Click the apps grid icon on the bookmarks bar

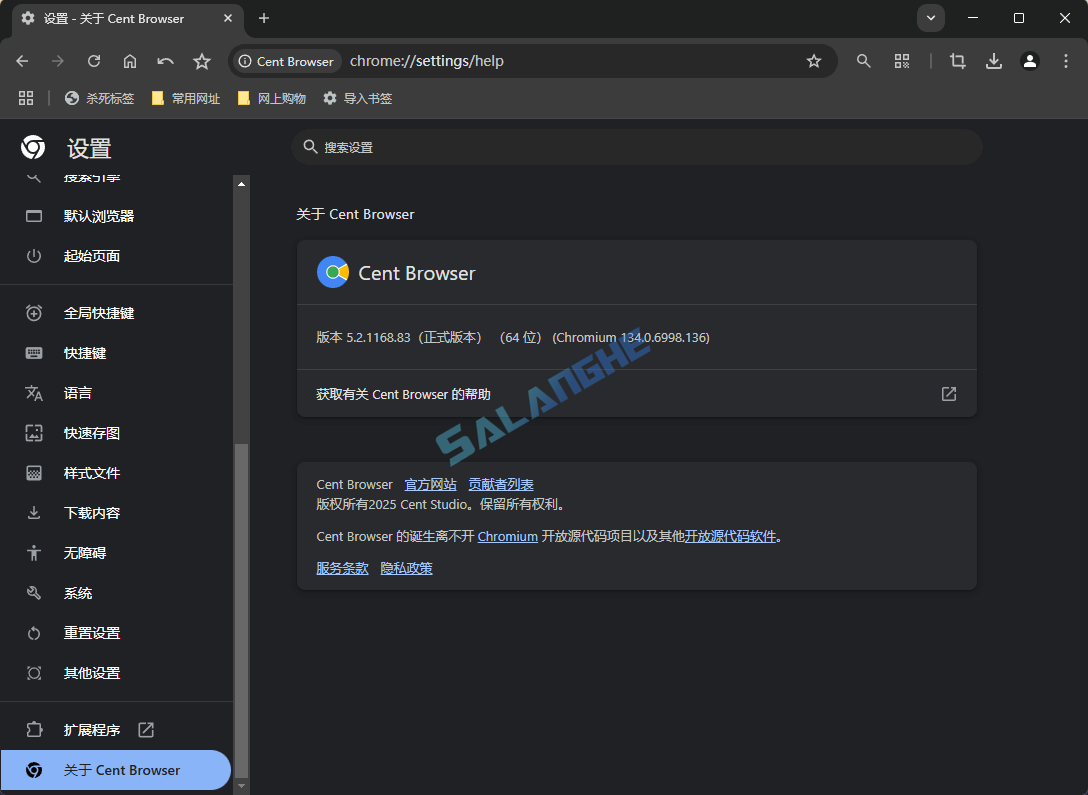point(26,98)
